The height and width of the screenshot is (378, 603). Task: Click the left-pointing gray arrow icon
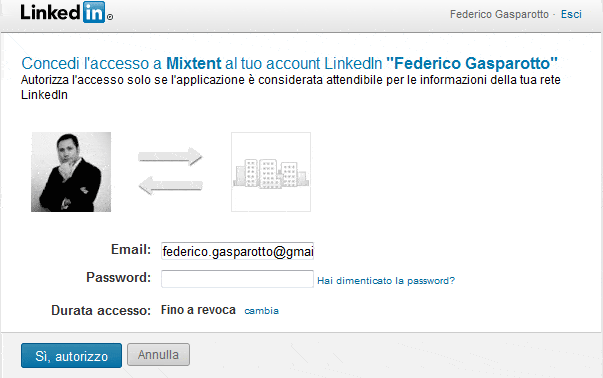point(170,185)
